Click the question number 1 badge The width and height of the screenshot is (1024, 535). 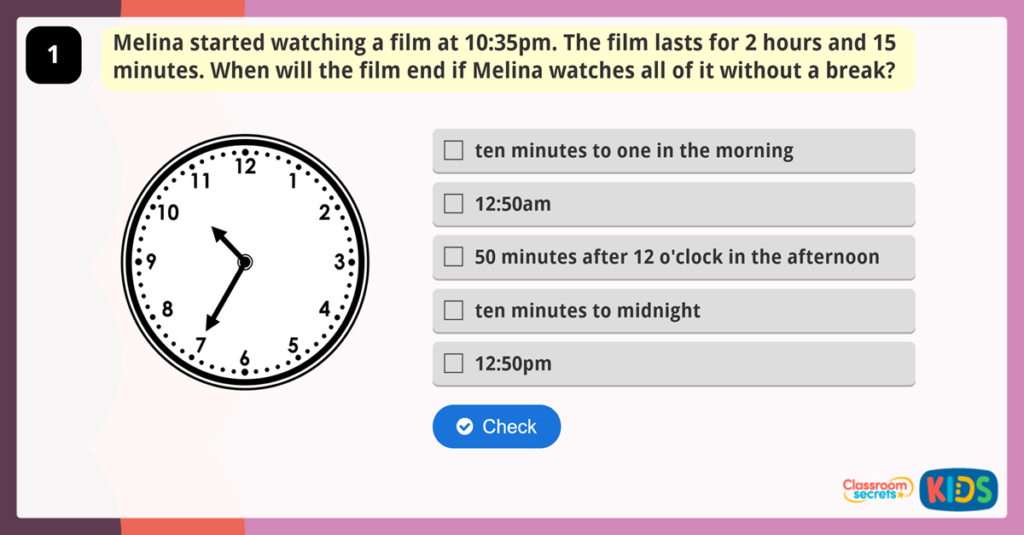coord(53,56)
